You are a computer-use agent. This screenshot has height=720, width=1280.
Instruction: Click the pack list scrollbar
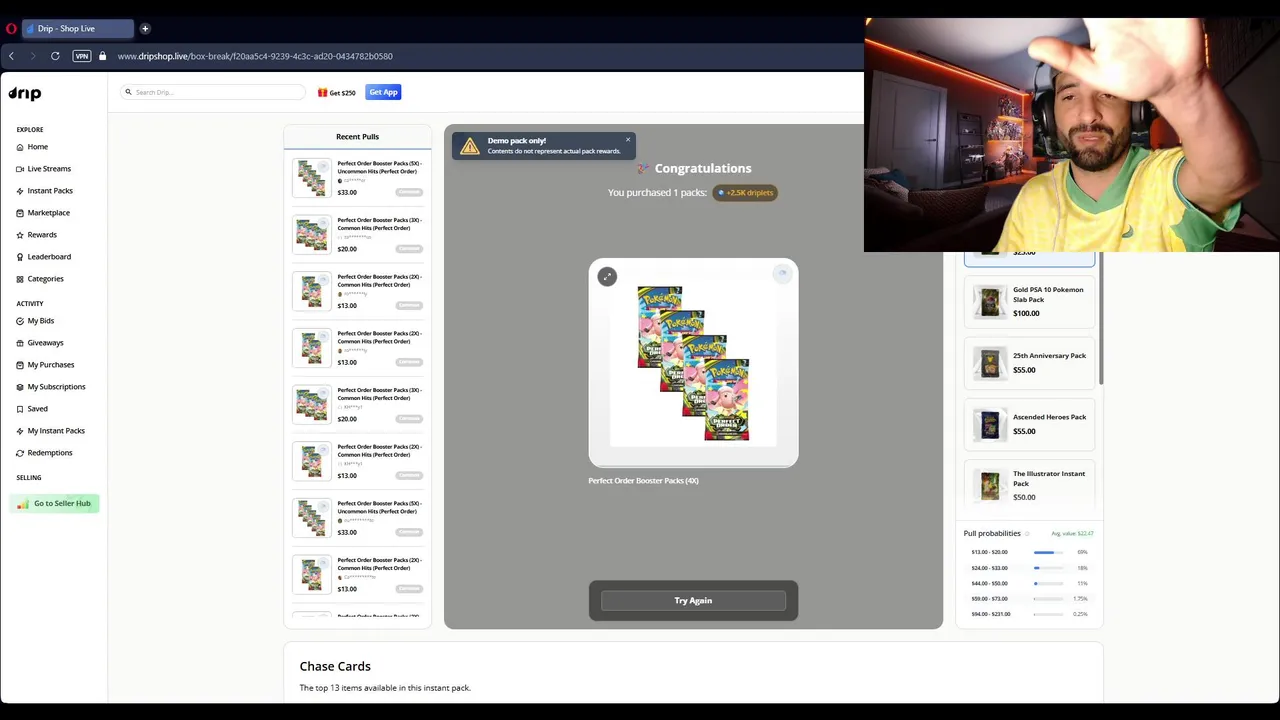click(x=1101, y=320)
